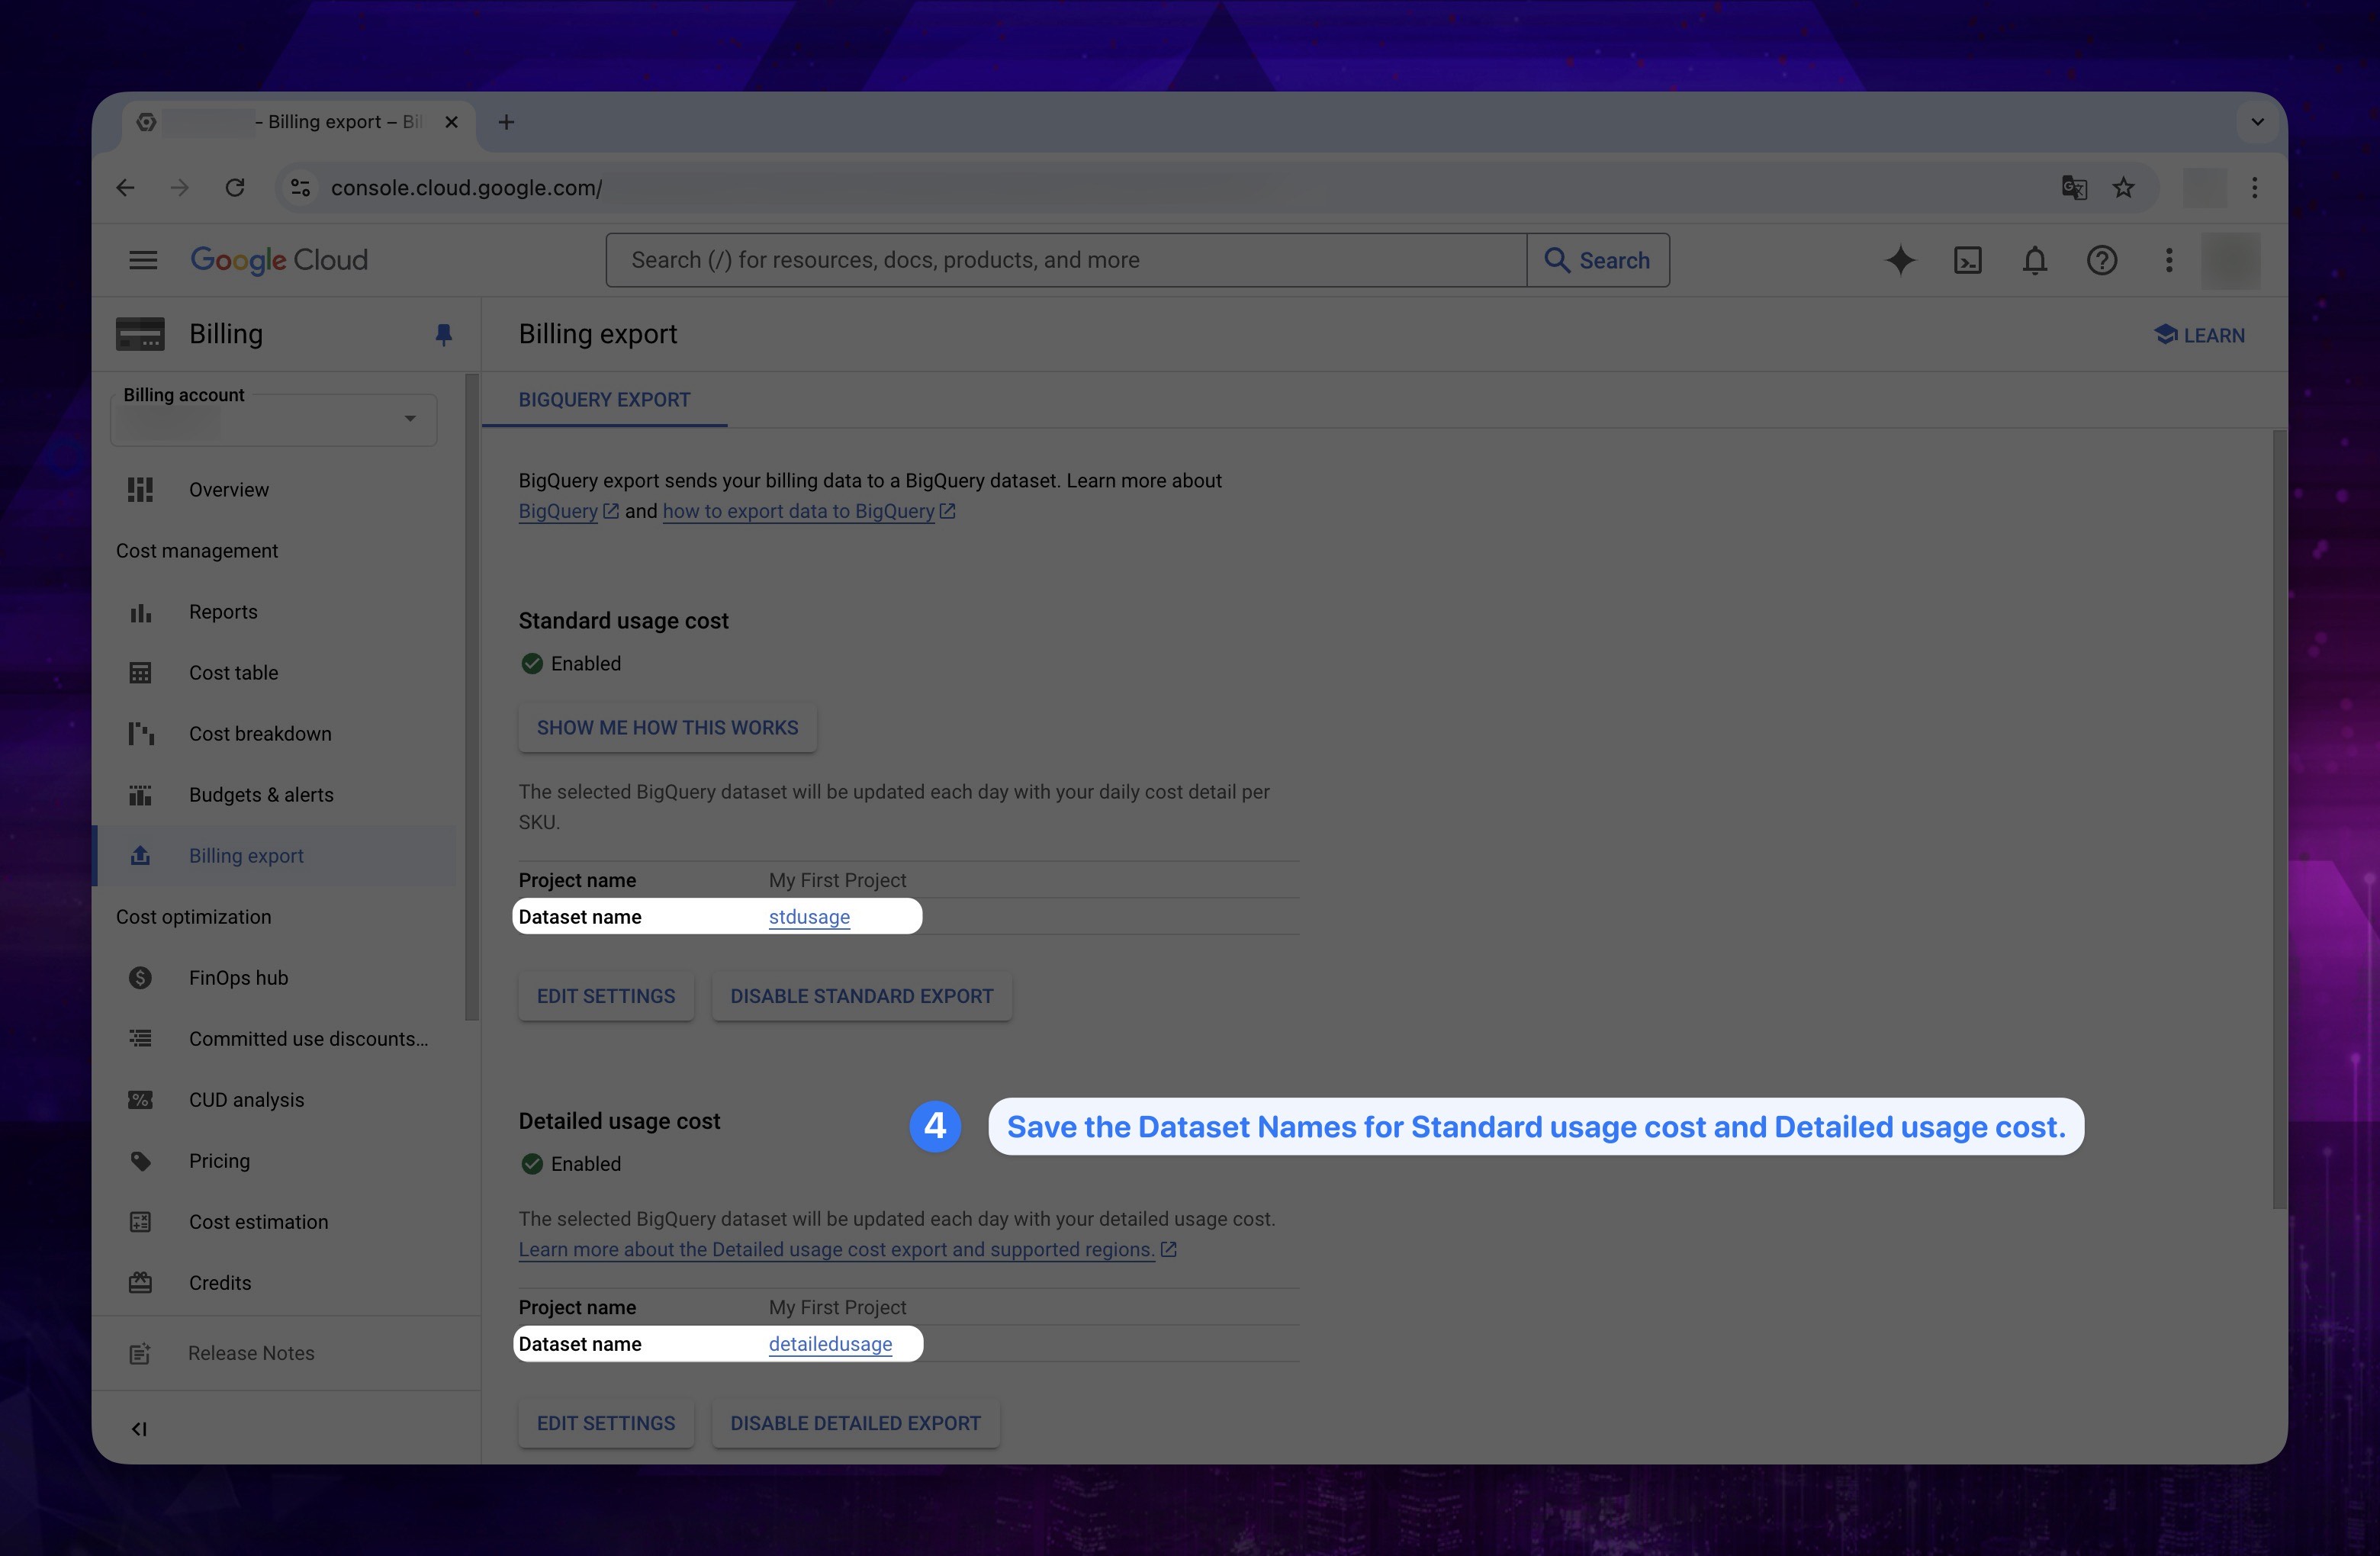Image resolution: width=2380 pixels, height=1556 pixels.
Task: Collapse the left sidebar panel
Action: (x=139, y=1428)
